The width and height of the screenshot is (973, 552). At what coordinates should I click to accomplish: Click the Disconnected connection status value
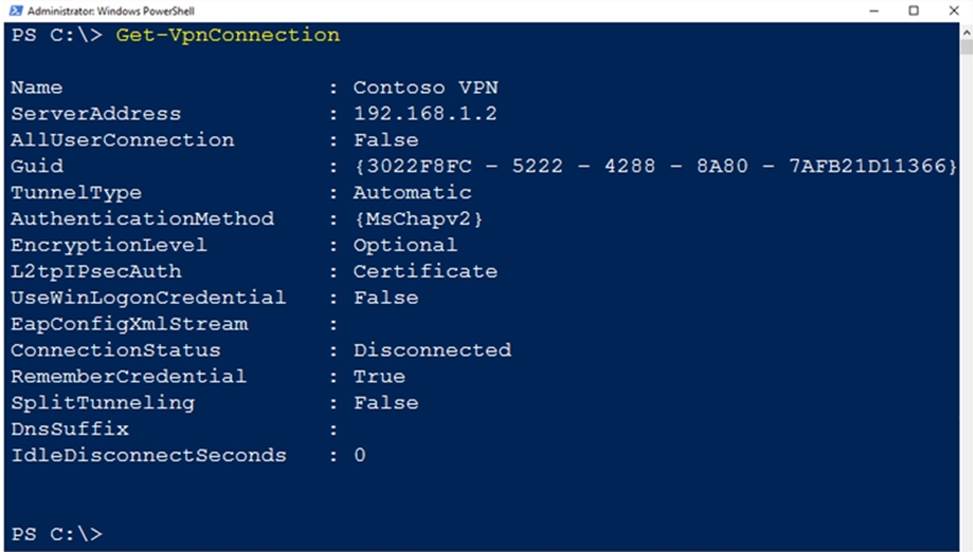point(432,350)
